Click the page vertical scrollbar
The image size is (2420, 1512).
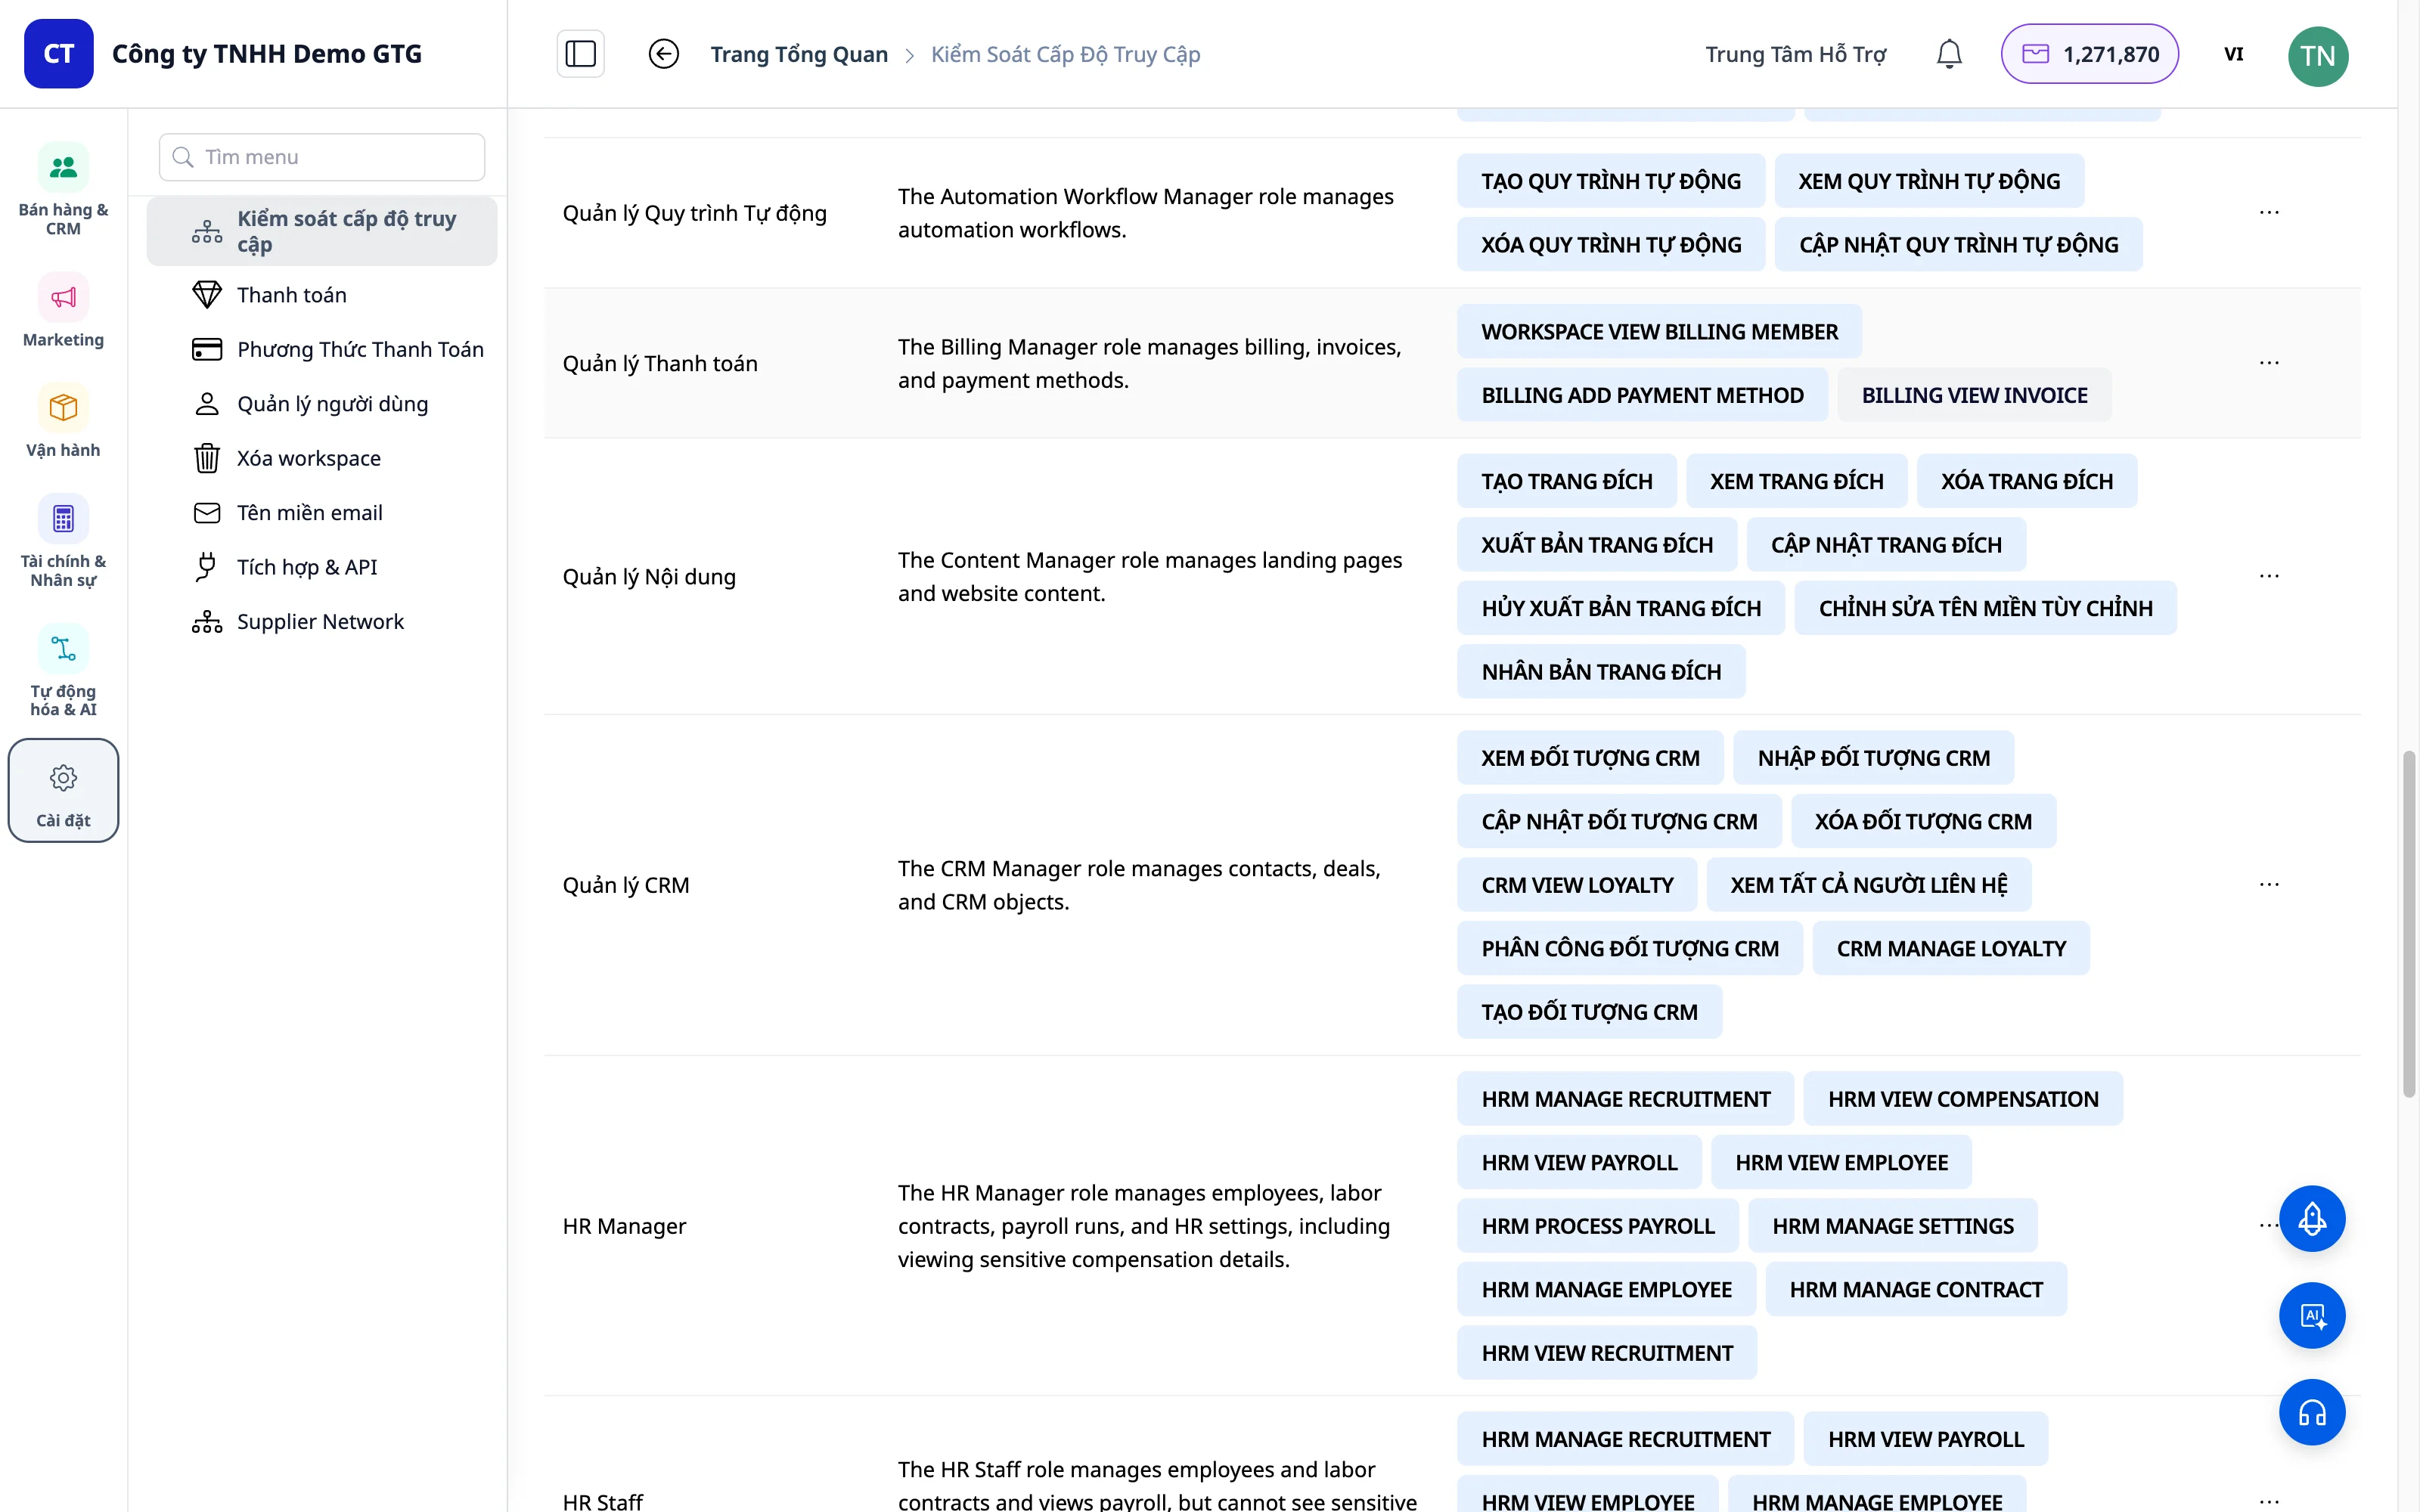coord(2408,924)
